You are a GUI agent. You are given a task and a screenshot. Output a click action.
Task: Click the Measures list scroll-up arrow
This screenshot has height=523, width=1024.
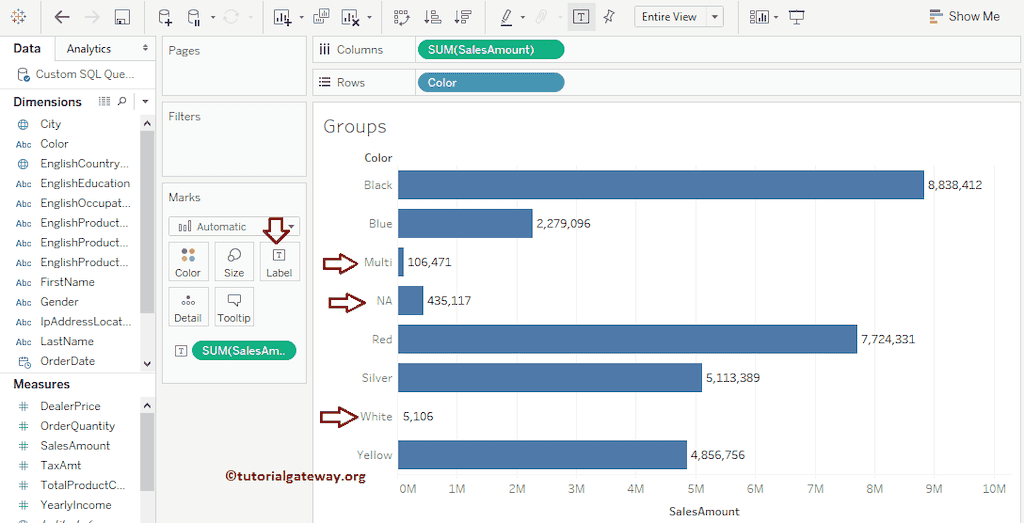pyautogui.click(x=147, y=406)
